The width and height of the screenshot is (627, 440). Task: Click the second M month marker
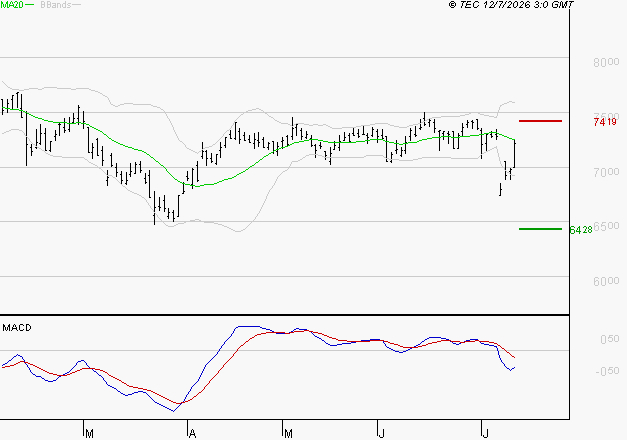tap(288, 434)
